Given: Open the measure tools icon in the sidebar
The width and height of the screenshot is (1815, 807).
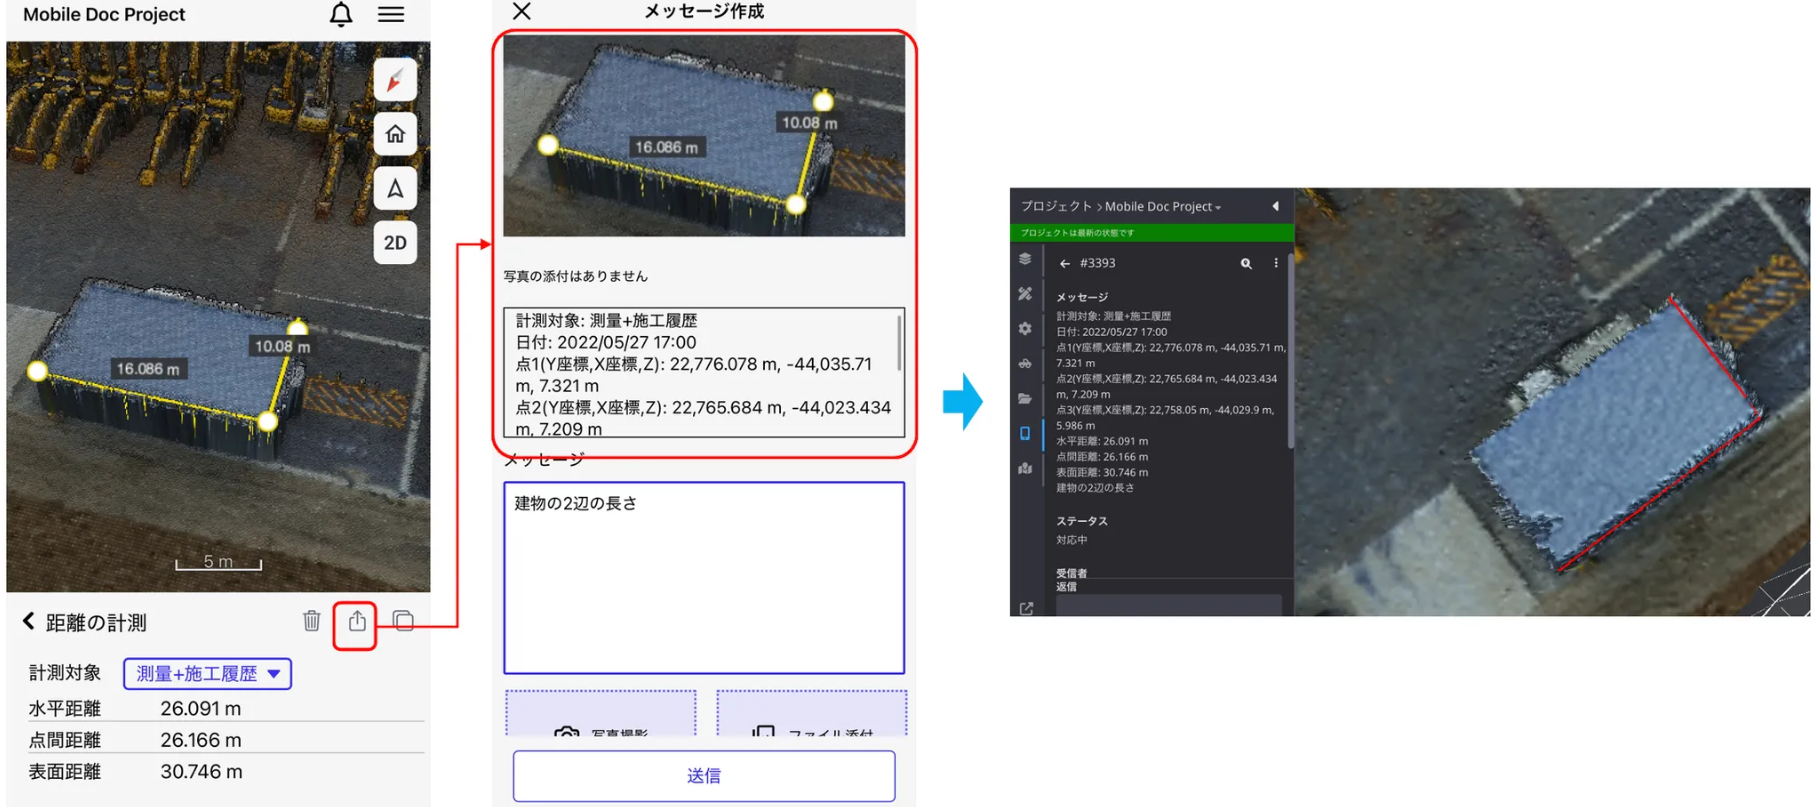Looking at the screenshot, I should point(1025,294).
